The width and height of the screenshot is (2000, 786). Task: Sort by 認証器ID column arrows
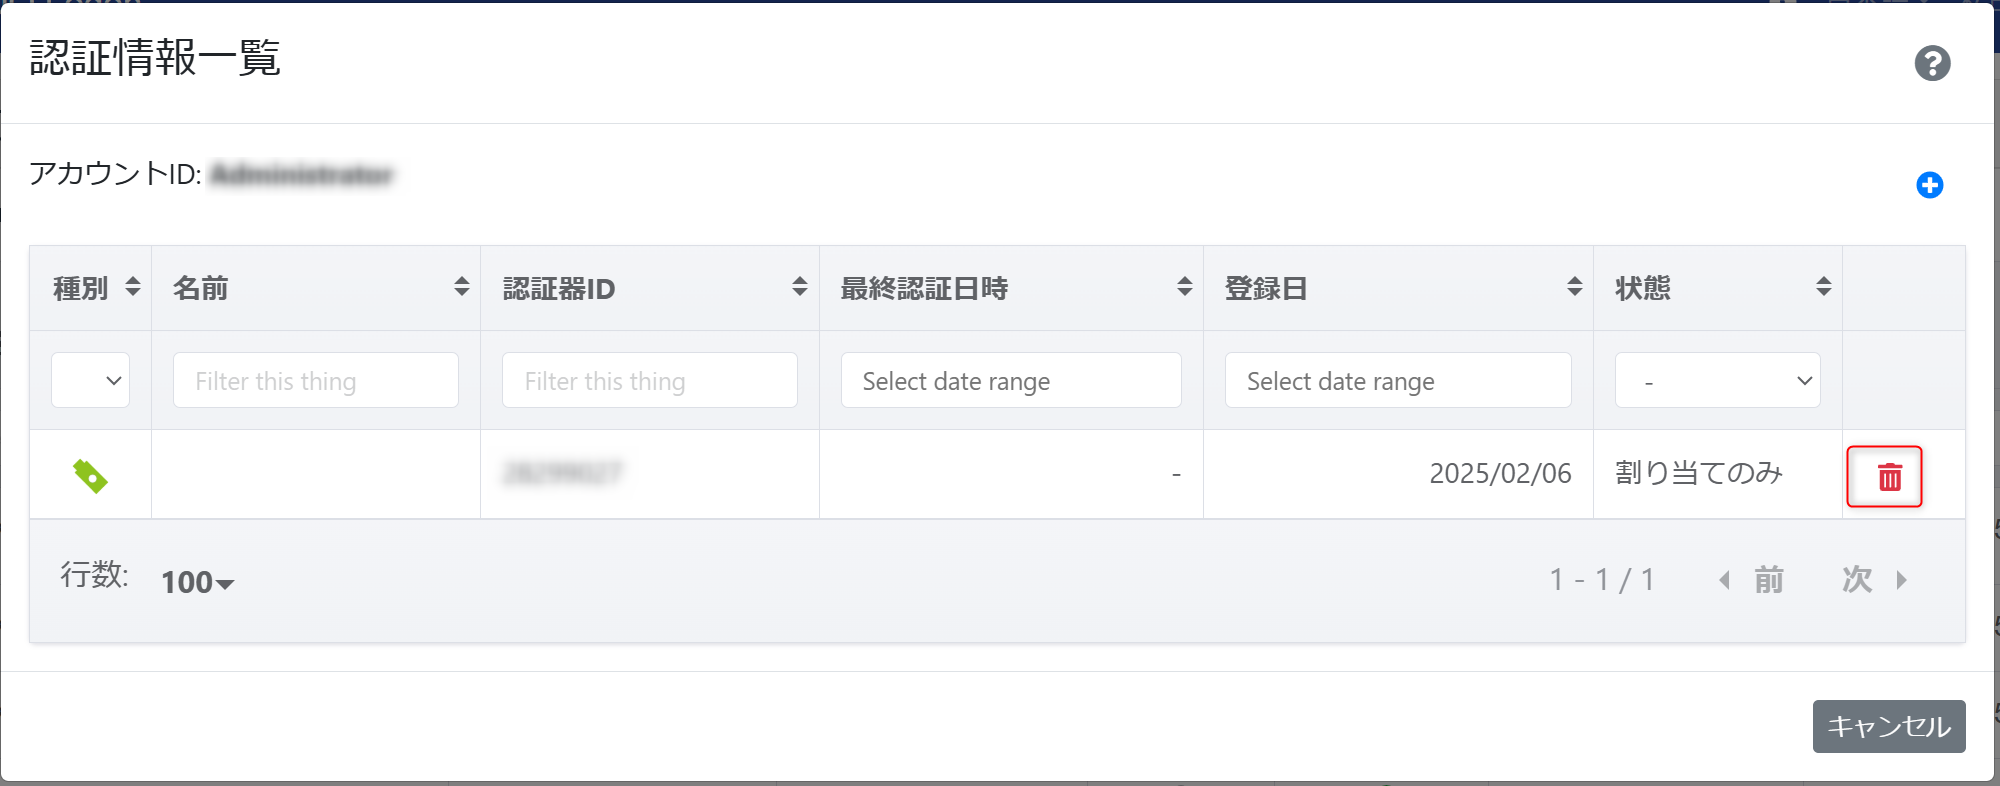[x=799, y=288]
